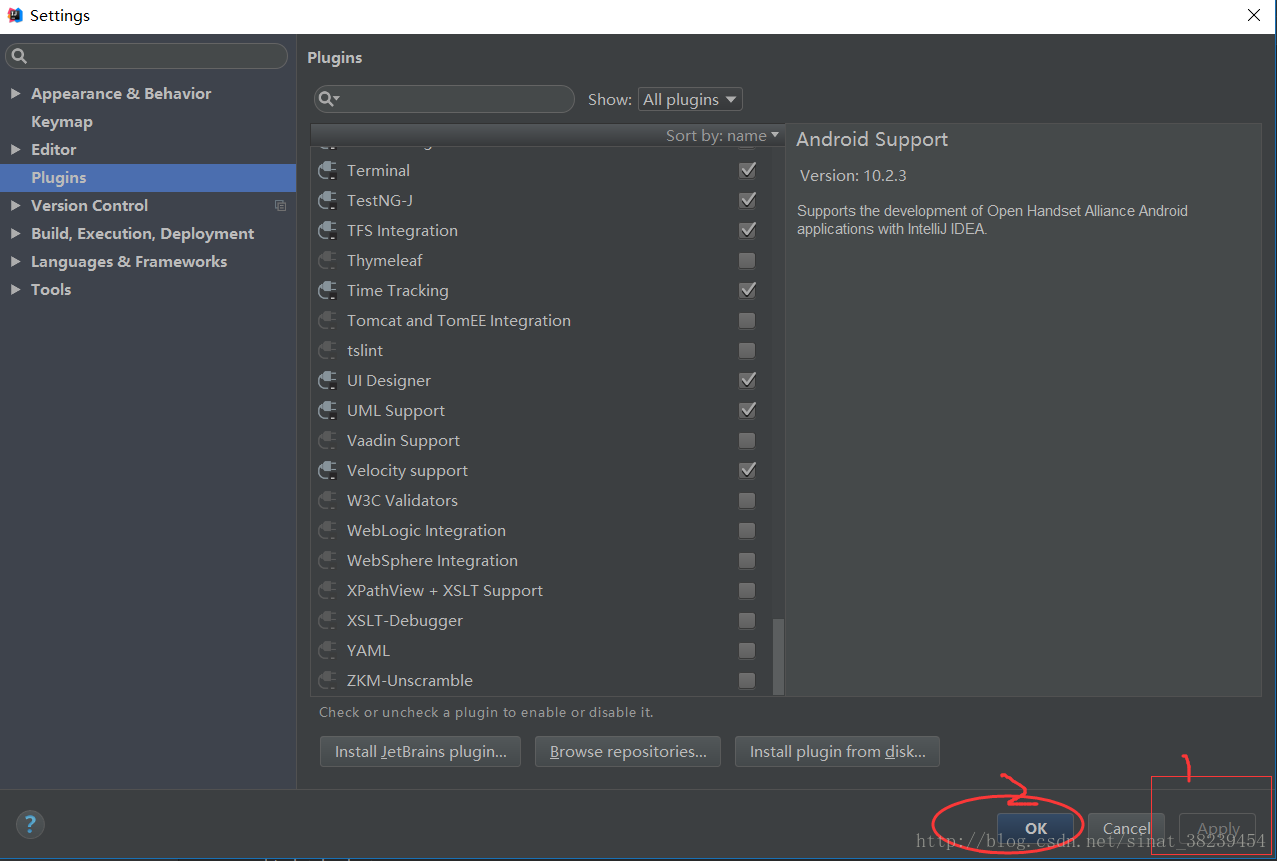Enable Tomcat and TomEE Integration checkbox
The width and height of the screenshot is (1277, 861).
[747, 320]
